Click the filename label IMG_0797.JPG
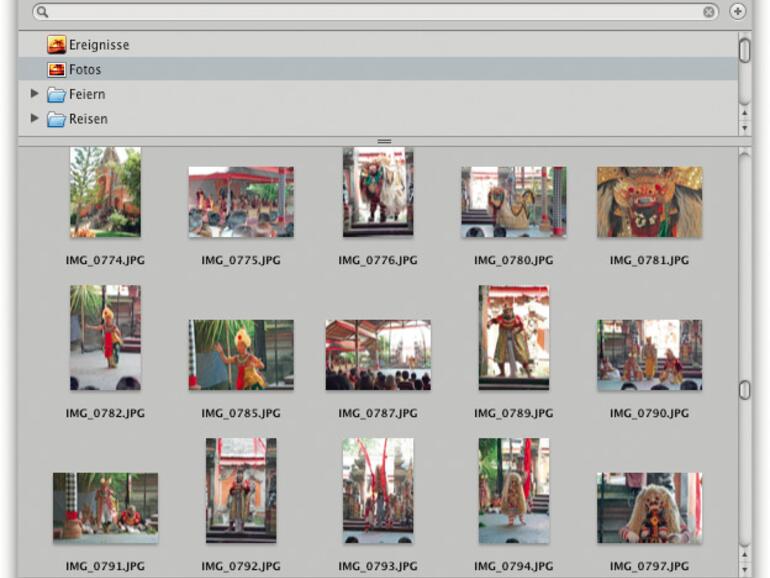The width and height of the screenshot is (770, 578). pos(650,566)
